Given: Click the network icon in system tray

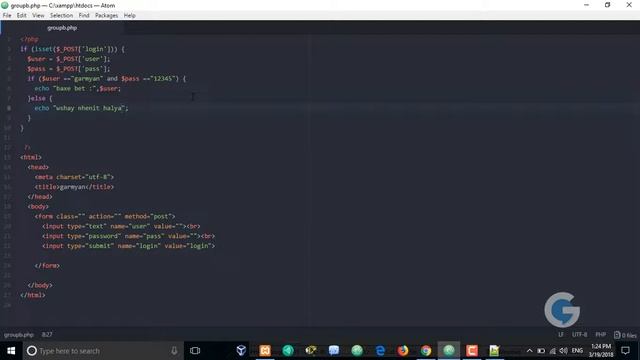Looking at the screenshot, I should [x=553, y=351].
